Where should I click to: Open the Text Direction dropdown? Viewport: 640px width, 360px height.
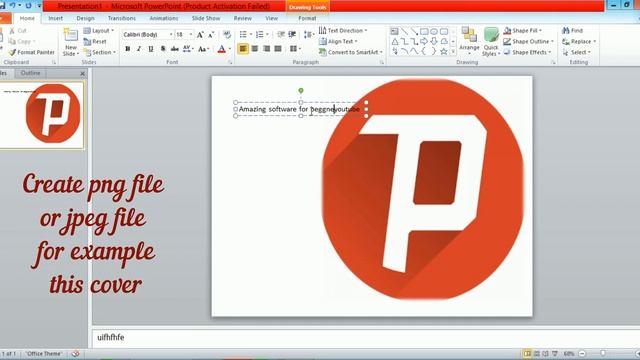pos(343,31)
